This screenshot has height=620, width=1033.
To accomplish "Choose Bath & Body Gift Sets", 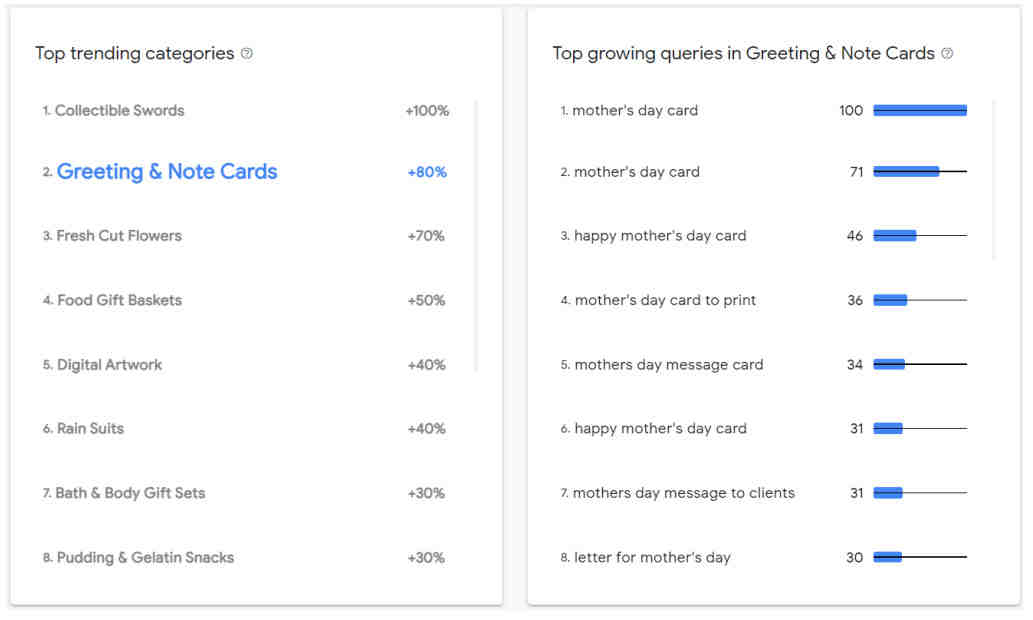I will pos(130,493).
